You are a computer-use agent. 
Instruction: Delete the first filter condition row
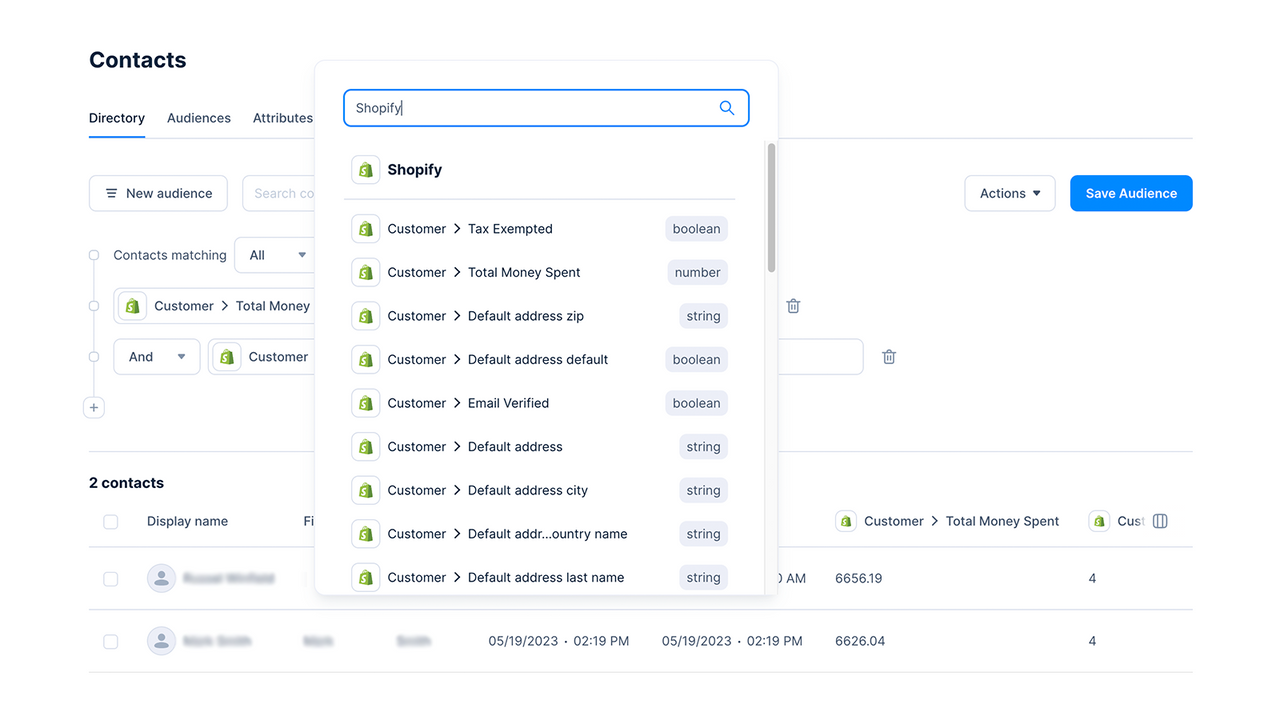[x=793, y=306]
